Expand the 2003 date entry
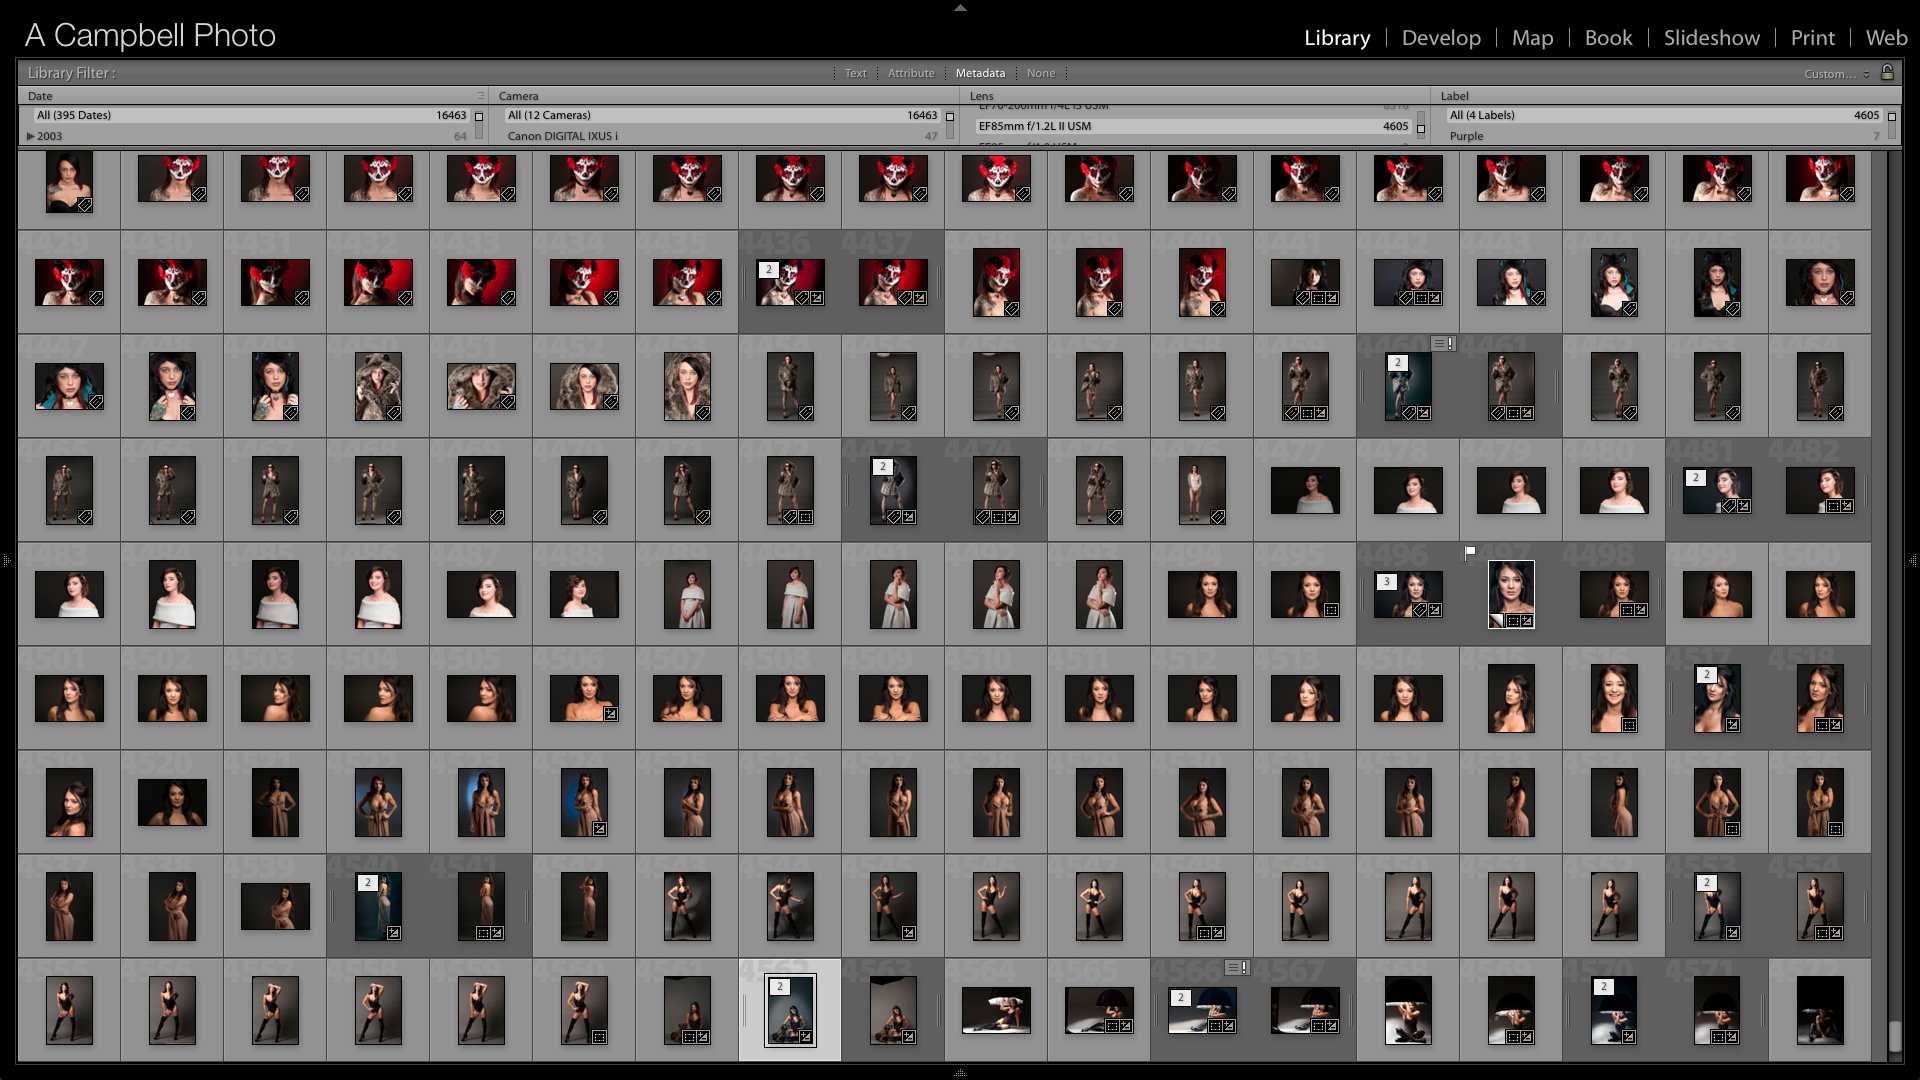Viewport: 1920px width, 1080px height. click(x=30, y=136)
